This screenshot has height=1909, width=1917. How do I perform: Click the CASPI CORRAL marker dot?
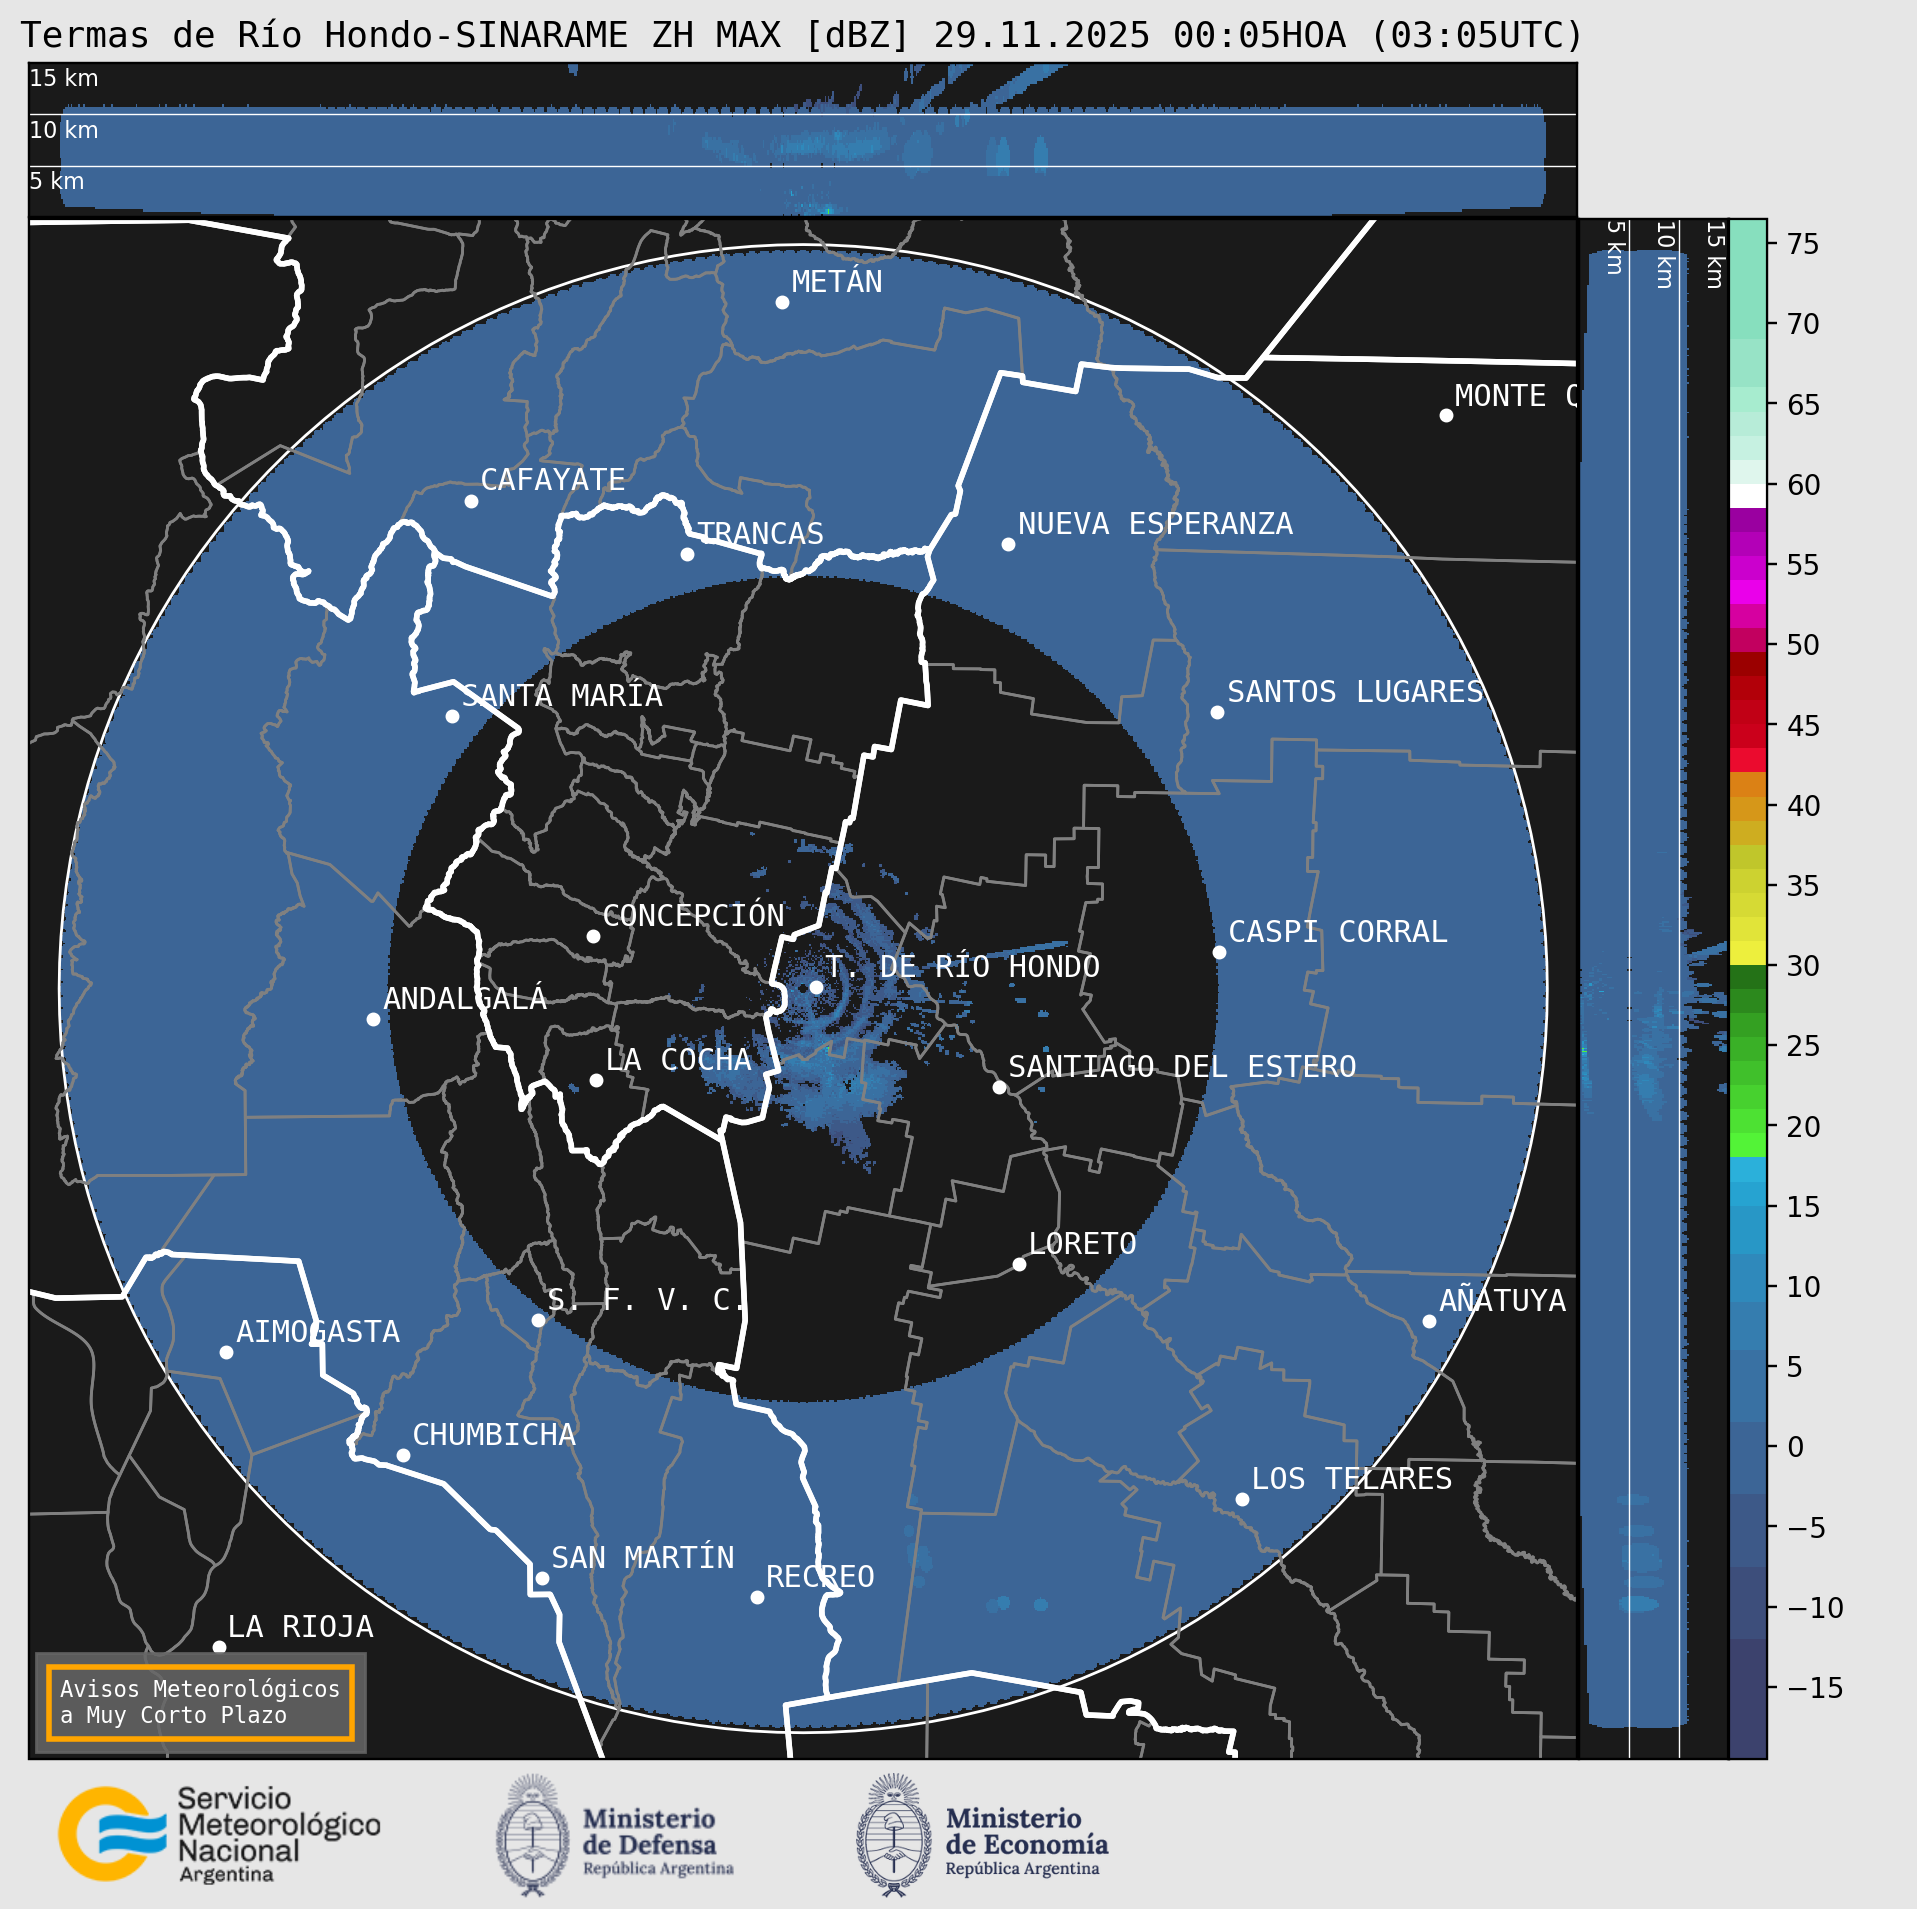1219,952
